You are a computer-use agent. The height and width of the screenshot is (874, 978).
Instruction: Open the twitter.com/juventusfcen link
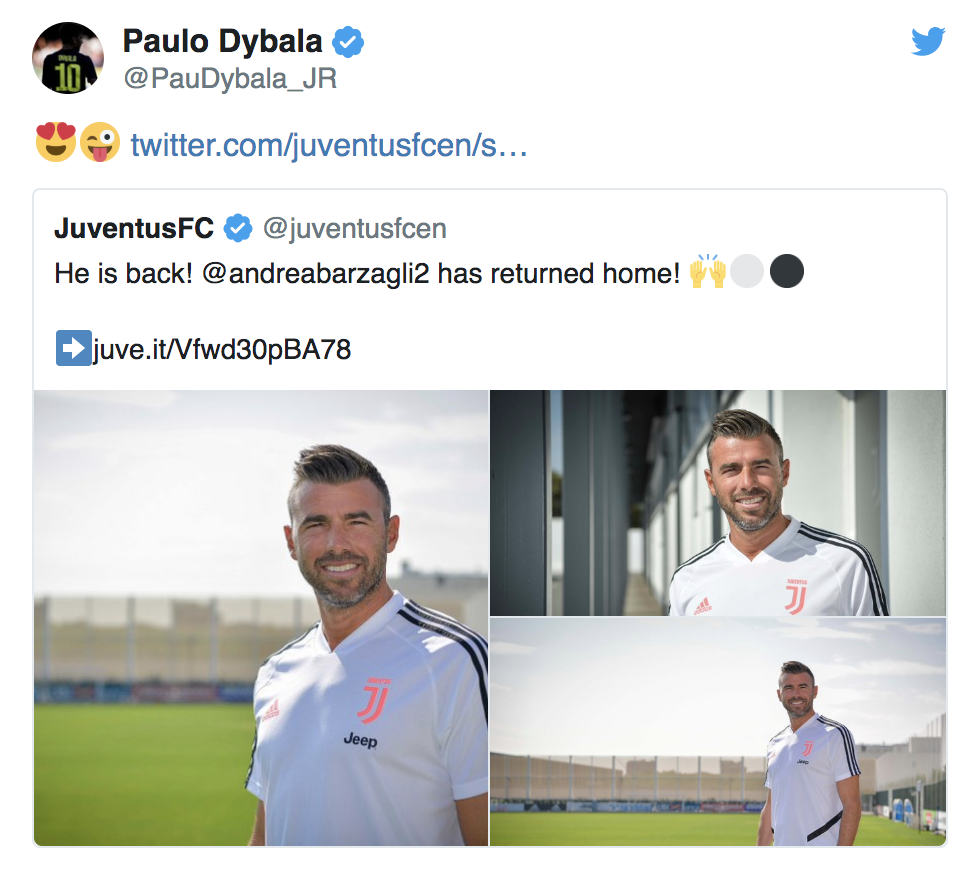tap(329, 145)
